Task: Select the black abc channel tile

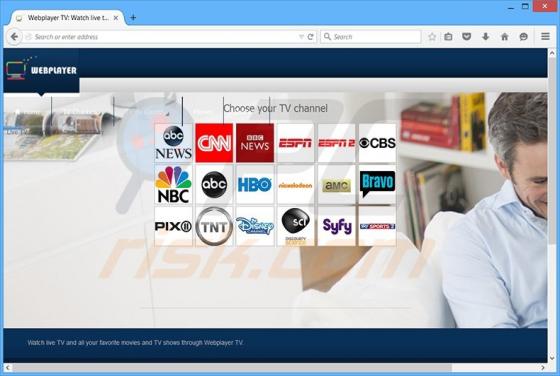Action: [214, 184]
